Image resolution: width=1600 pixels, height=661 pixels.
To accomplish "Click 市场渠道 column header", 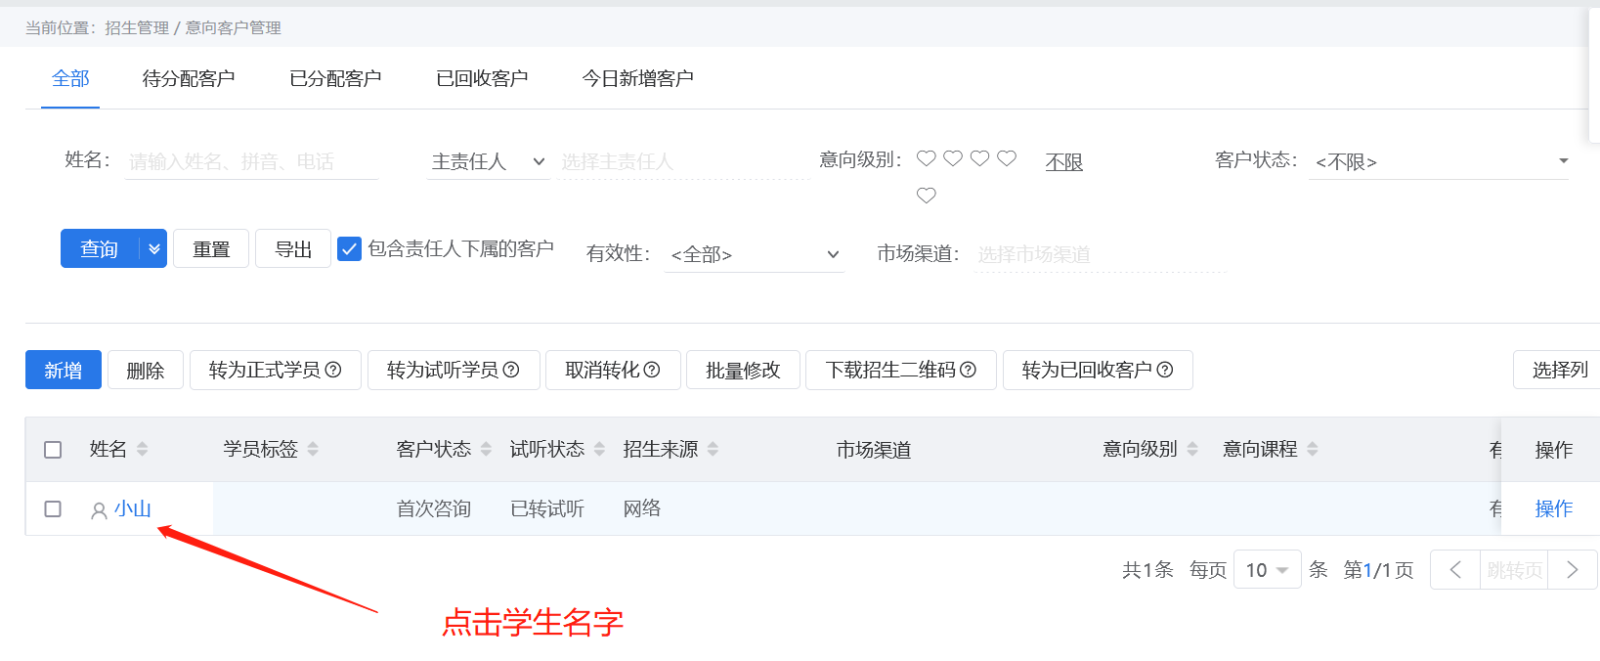I will click(874, 450).
